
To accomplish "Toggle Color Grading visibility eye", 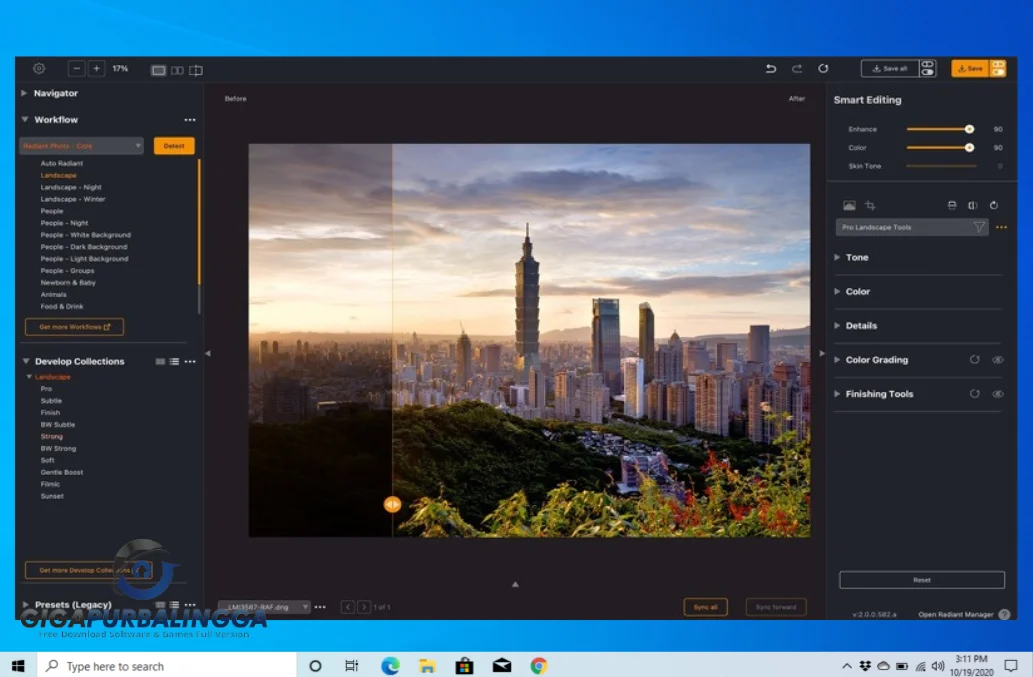I will click(998, 360).
